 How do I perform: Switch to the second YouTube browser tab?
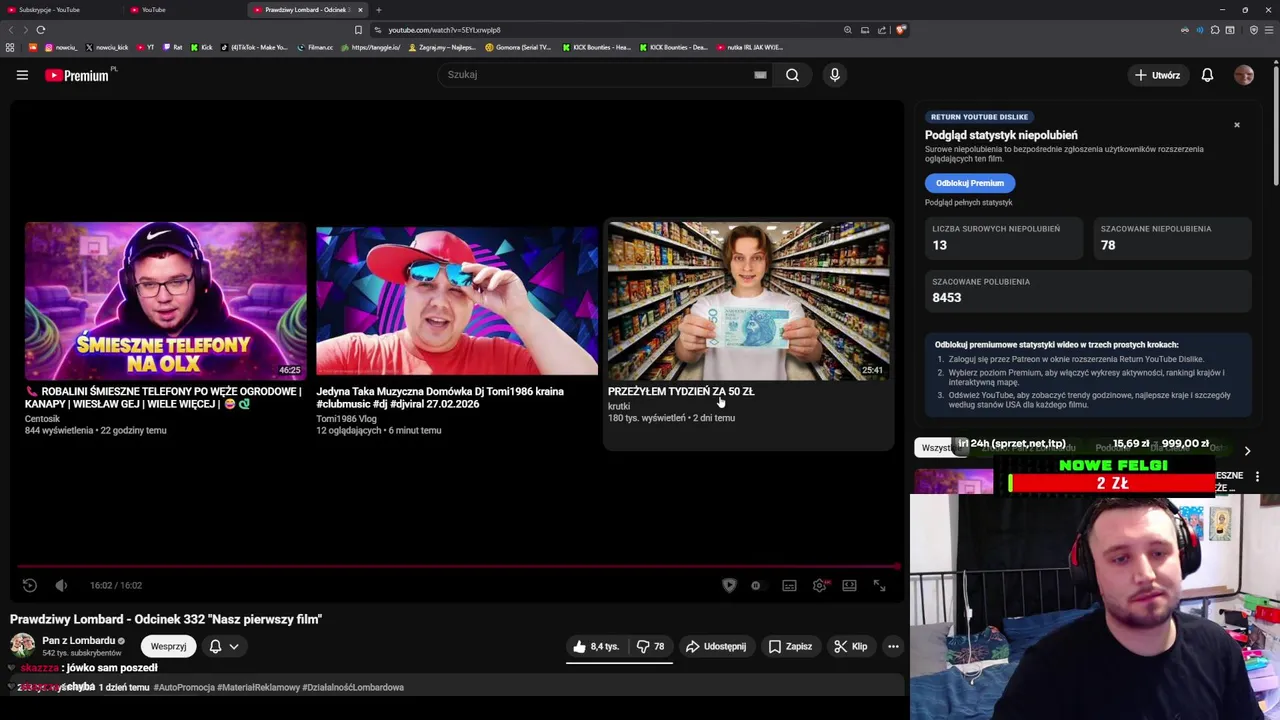point(183,10)
